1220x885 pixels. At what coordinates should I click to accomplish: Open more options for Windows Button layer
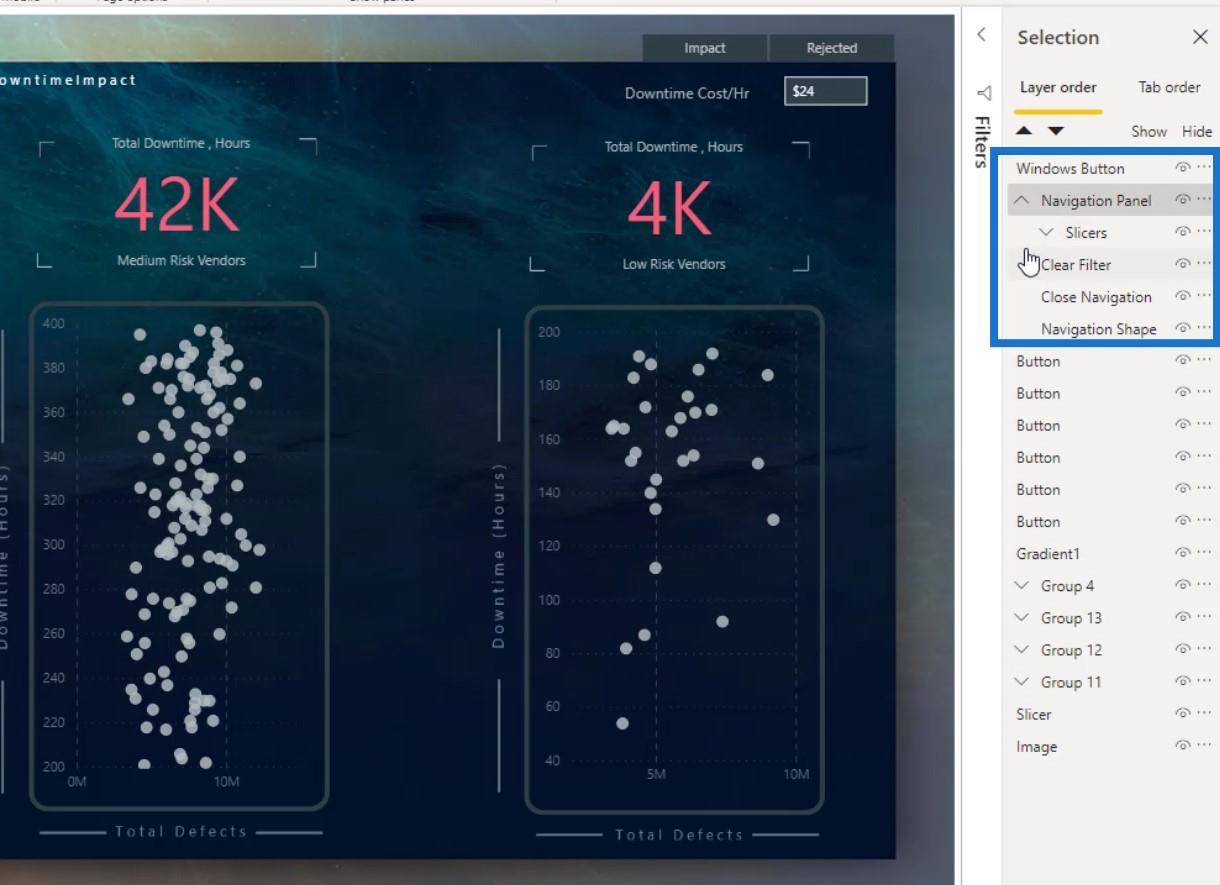pyautogui.click(x=1204, y=168)
